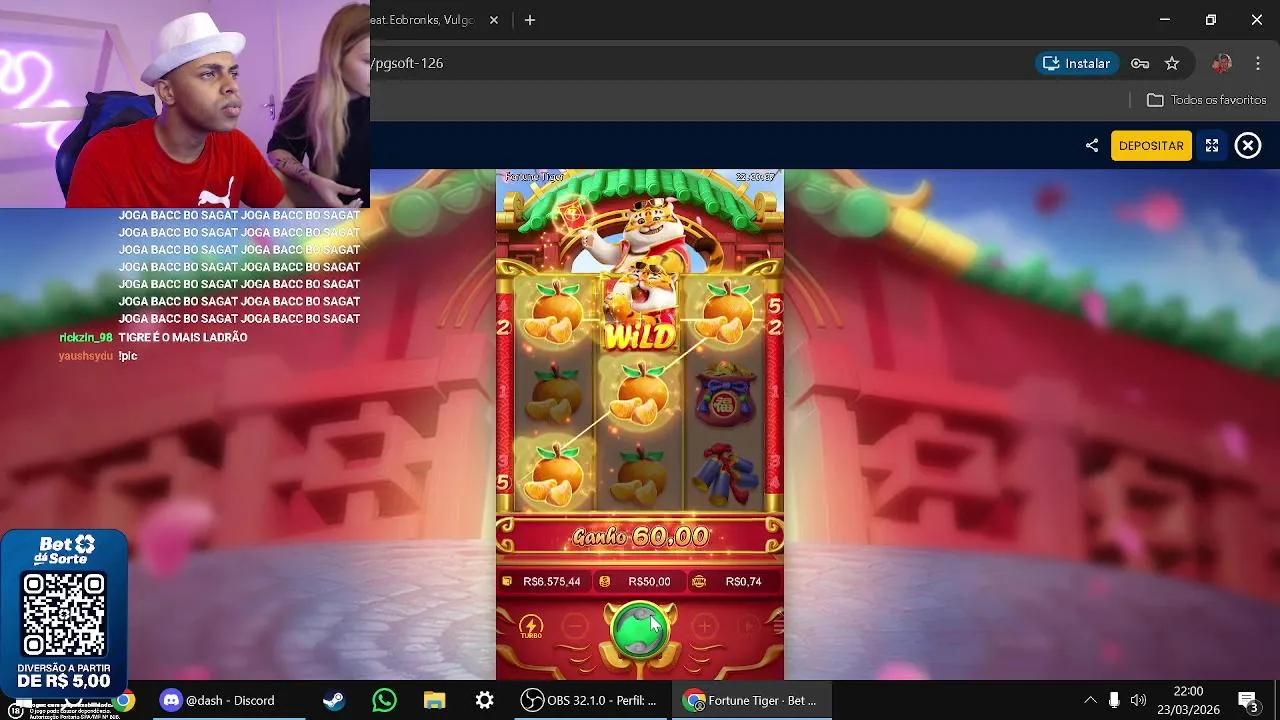Switch to OBS 32.1.0 taskbar window

click(590, 700)
